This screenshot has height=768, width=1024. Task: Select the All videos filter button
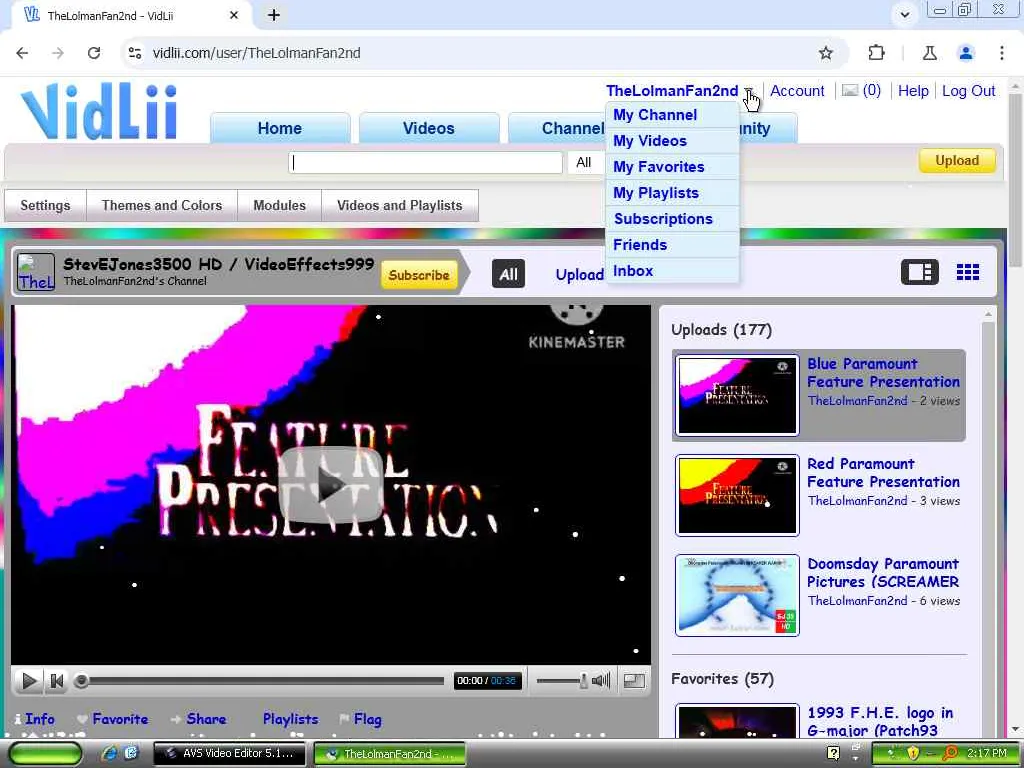click(x=508, y=274)
